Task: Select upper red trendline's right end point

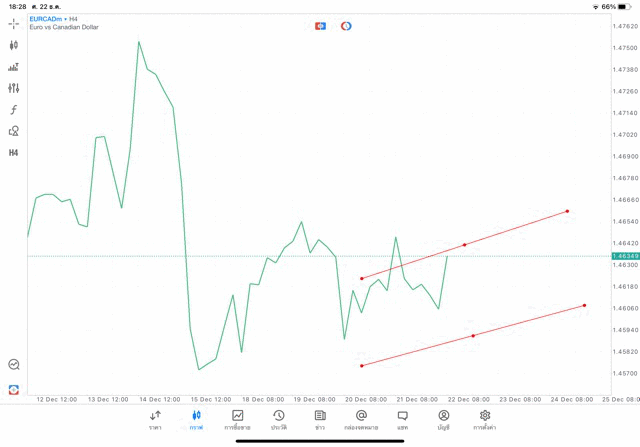Action: [567, 211]
